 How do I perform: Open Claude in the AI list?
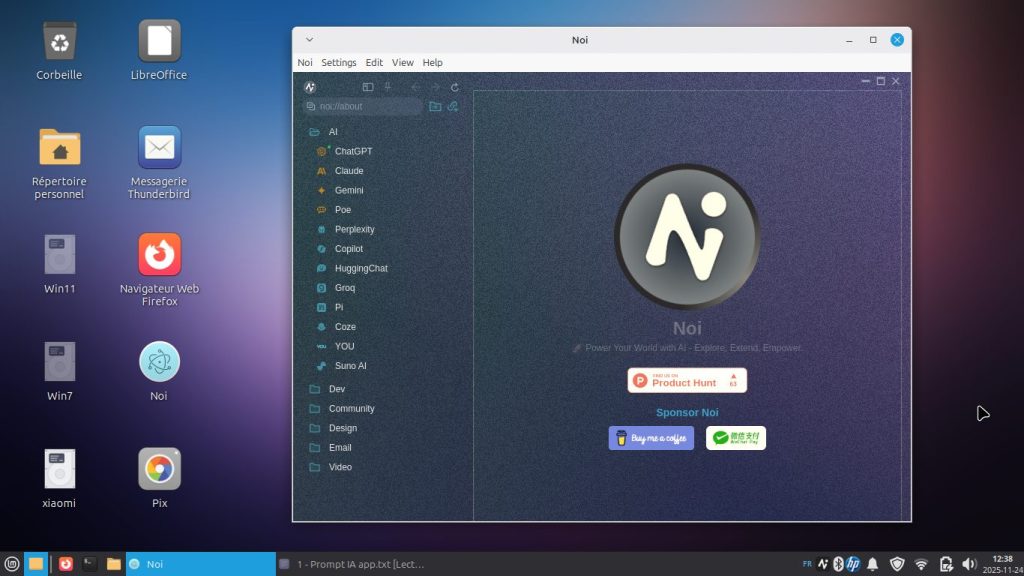pos(349,171)
